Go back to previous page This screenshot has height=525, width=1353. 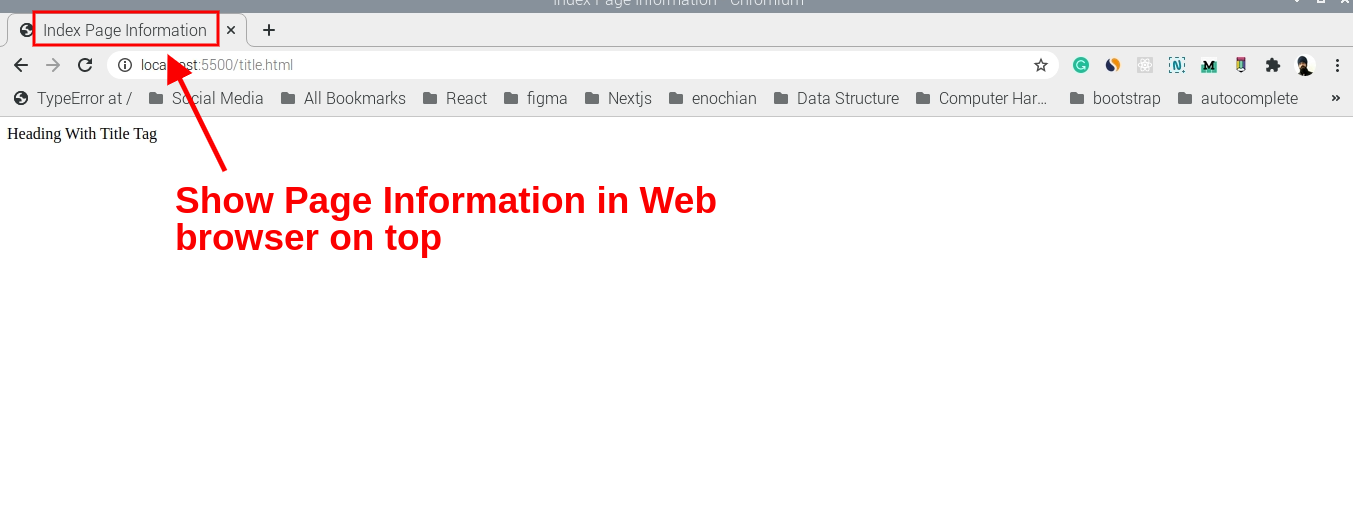pyautogui.click(x=21, y=65)
